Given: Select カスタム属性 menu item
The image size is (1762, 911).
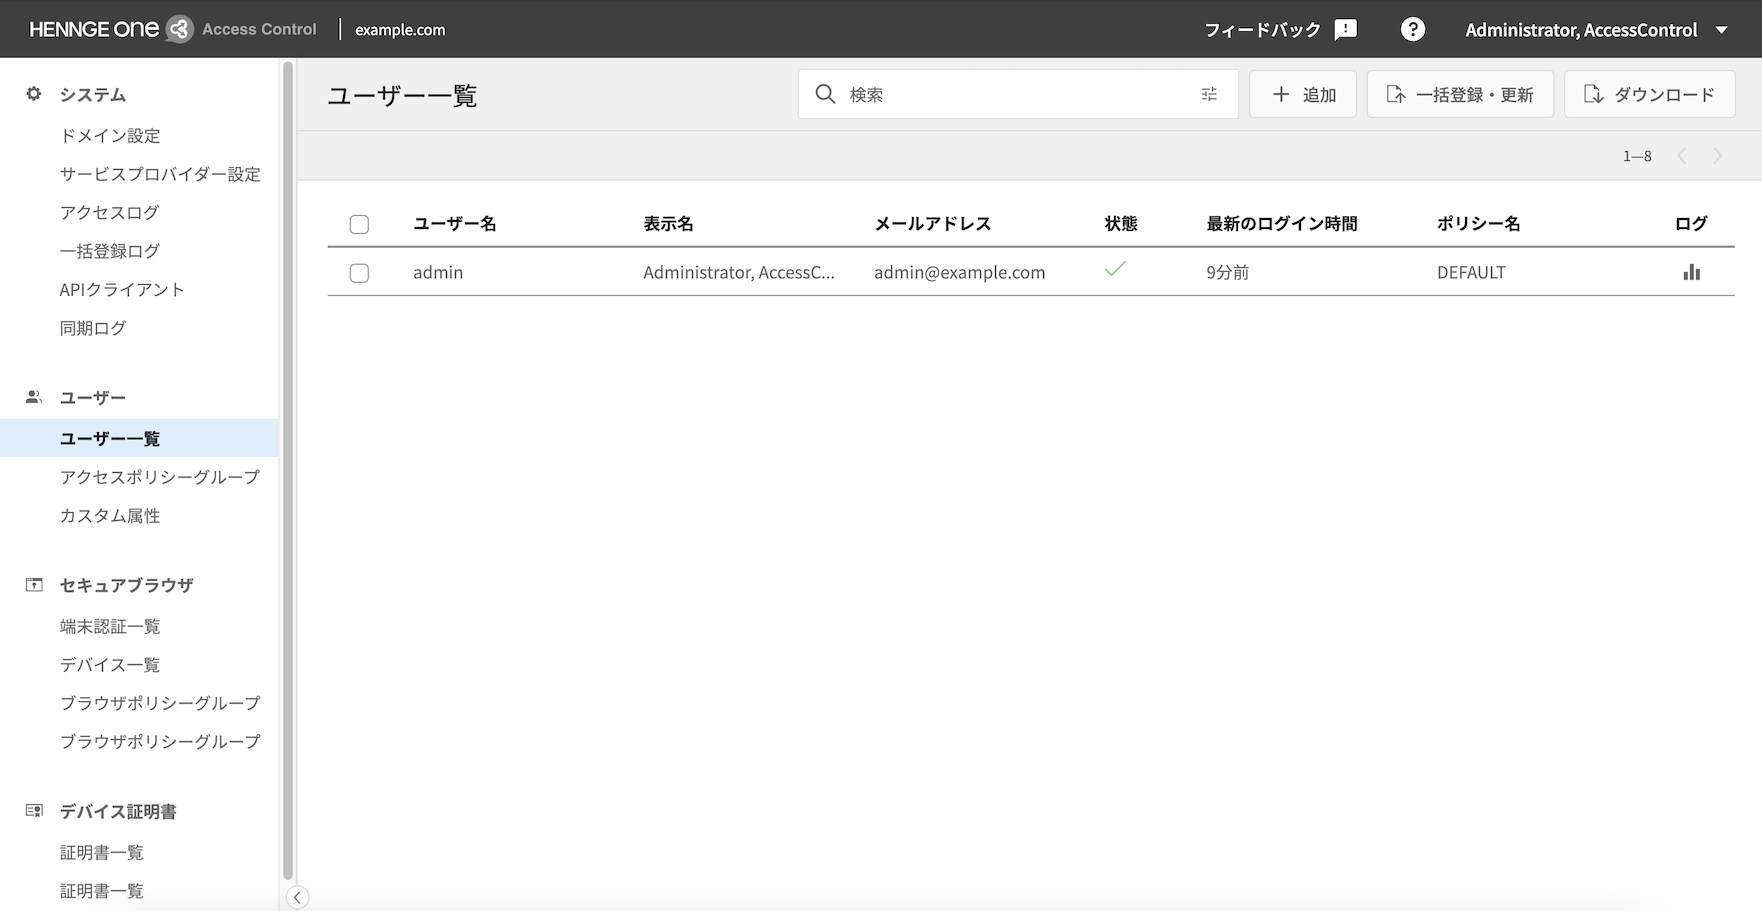Looking at the screenshot, I should coord(110,516).
